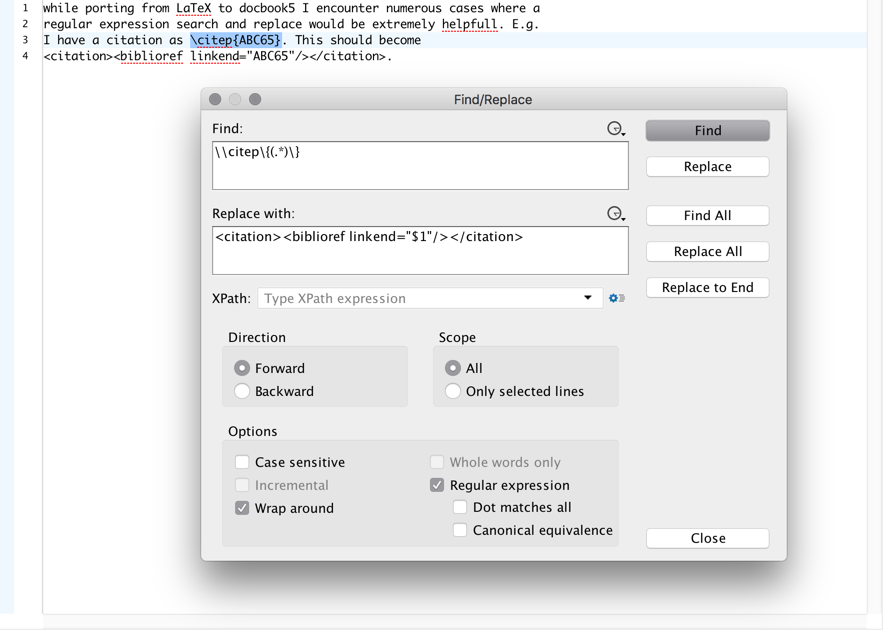883x630 pixels.
Task: Click inside the Find text field
Action: (420, 166)
